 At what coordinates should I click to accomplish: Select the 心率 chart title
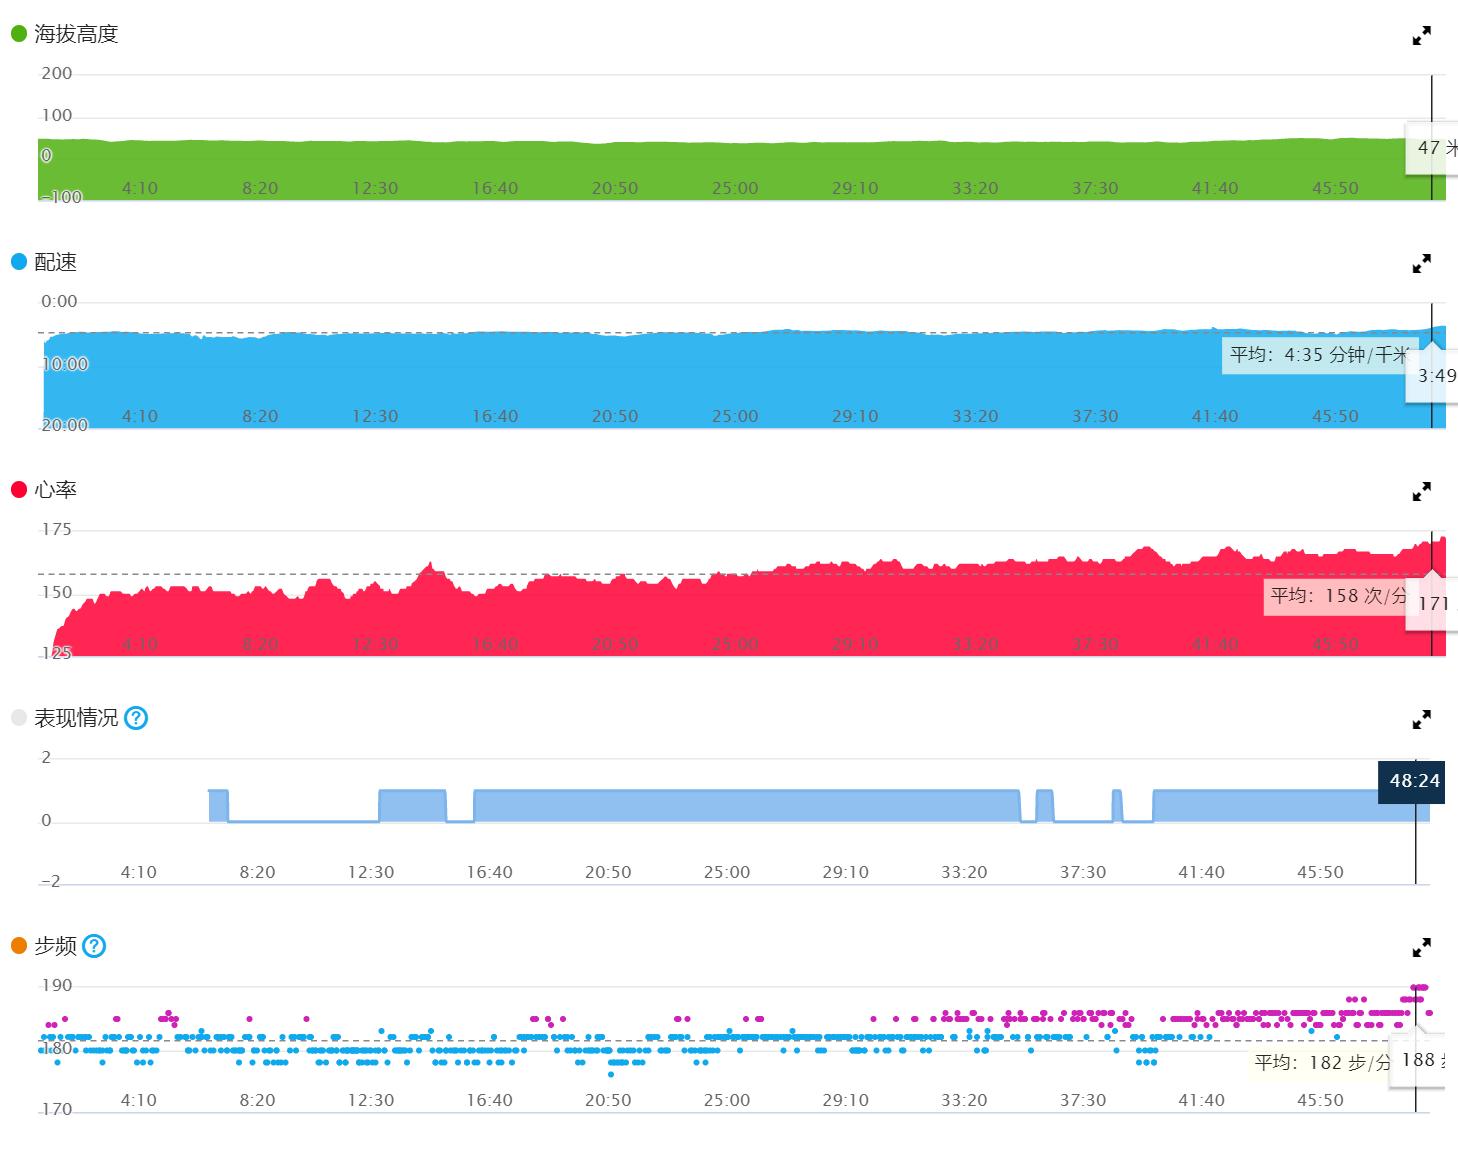click(55, 490)
